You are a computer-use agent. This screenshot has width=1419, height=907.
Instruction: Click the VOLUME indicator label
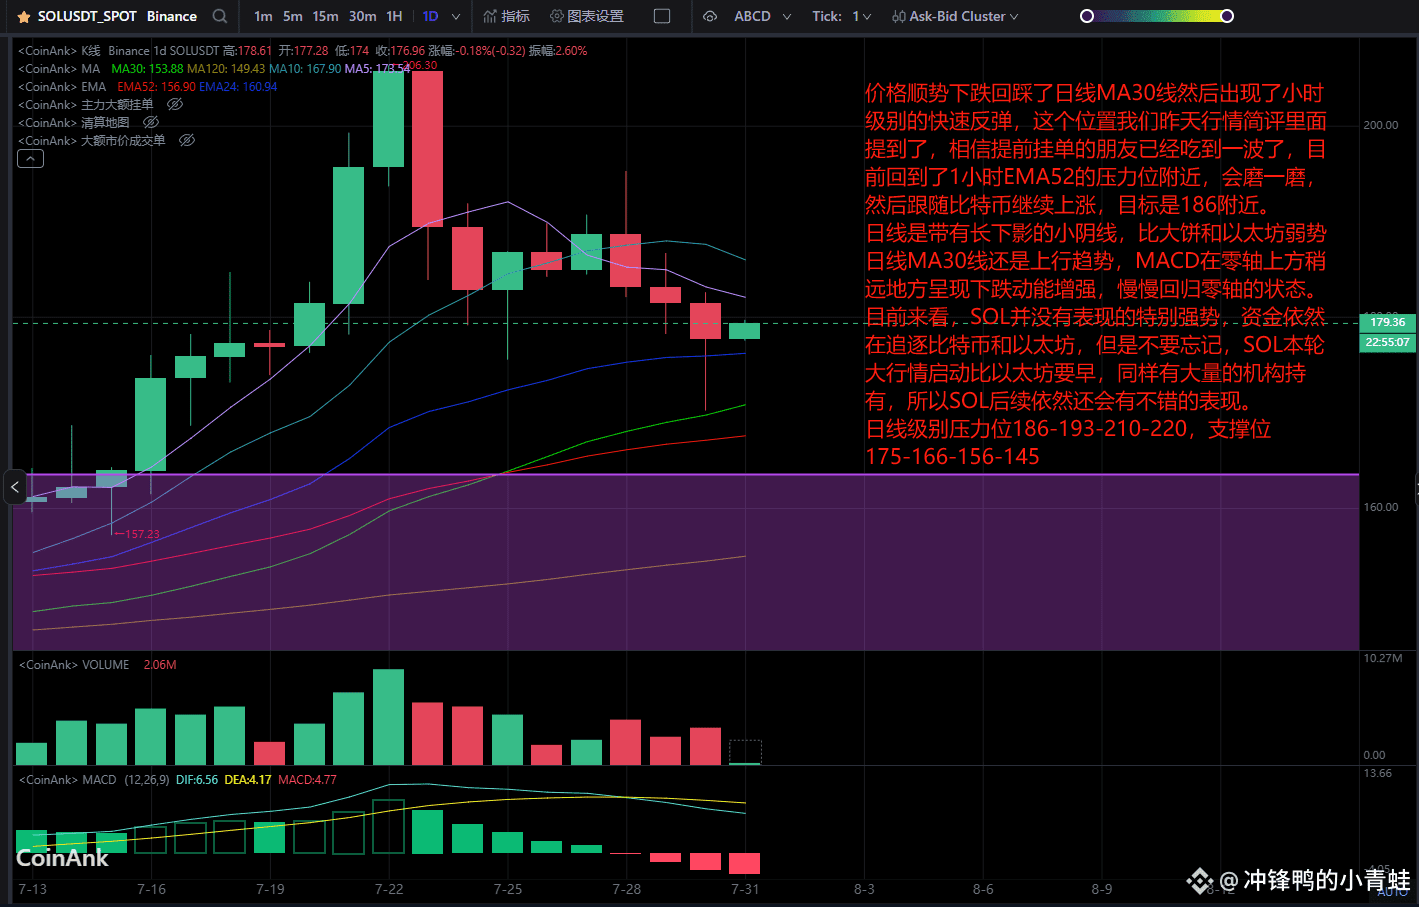pyautogui.click(x=105, y=664)
